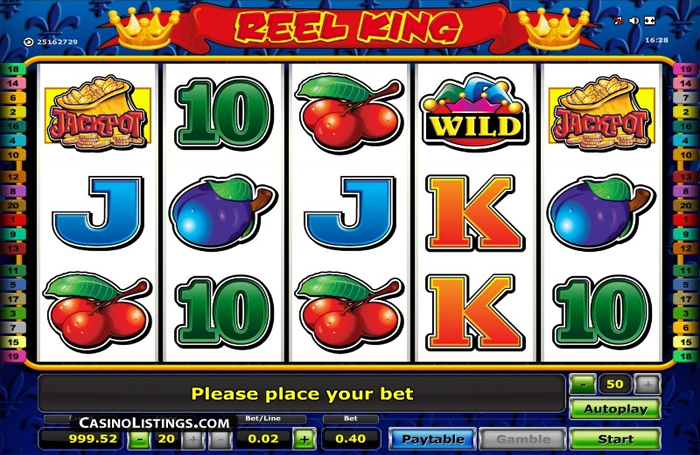700x455 pixels.
Task: Start the spin
Action: [615, 439]
